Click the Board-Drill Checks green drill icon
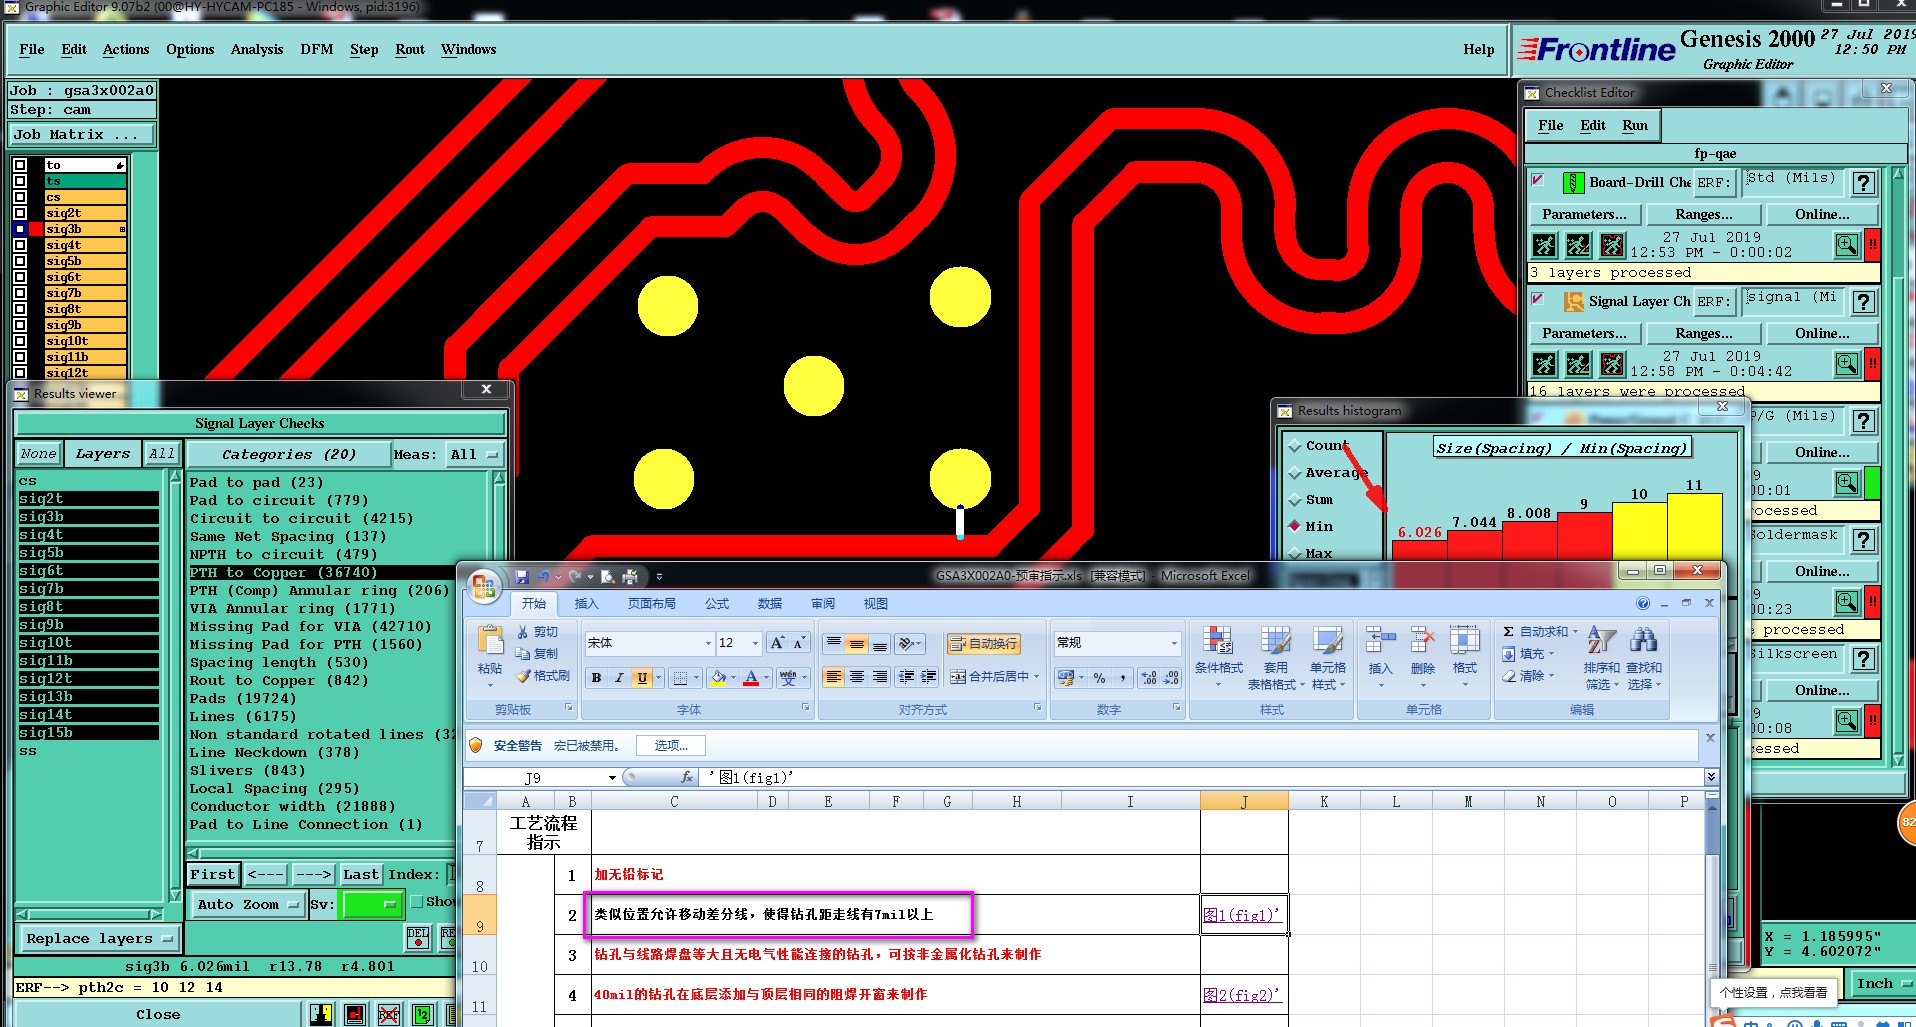This screenshot has width=1916, height=1027. [1573, 183]
